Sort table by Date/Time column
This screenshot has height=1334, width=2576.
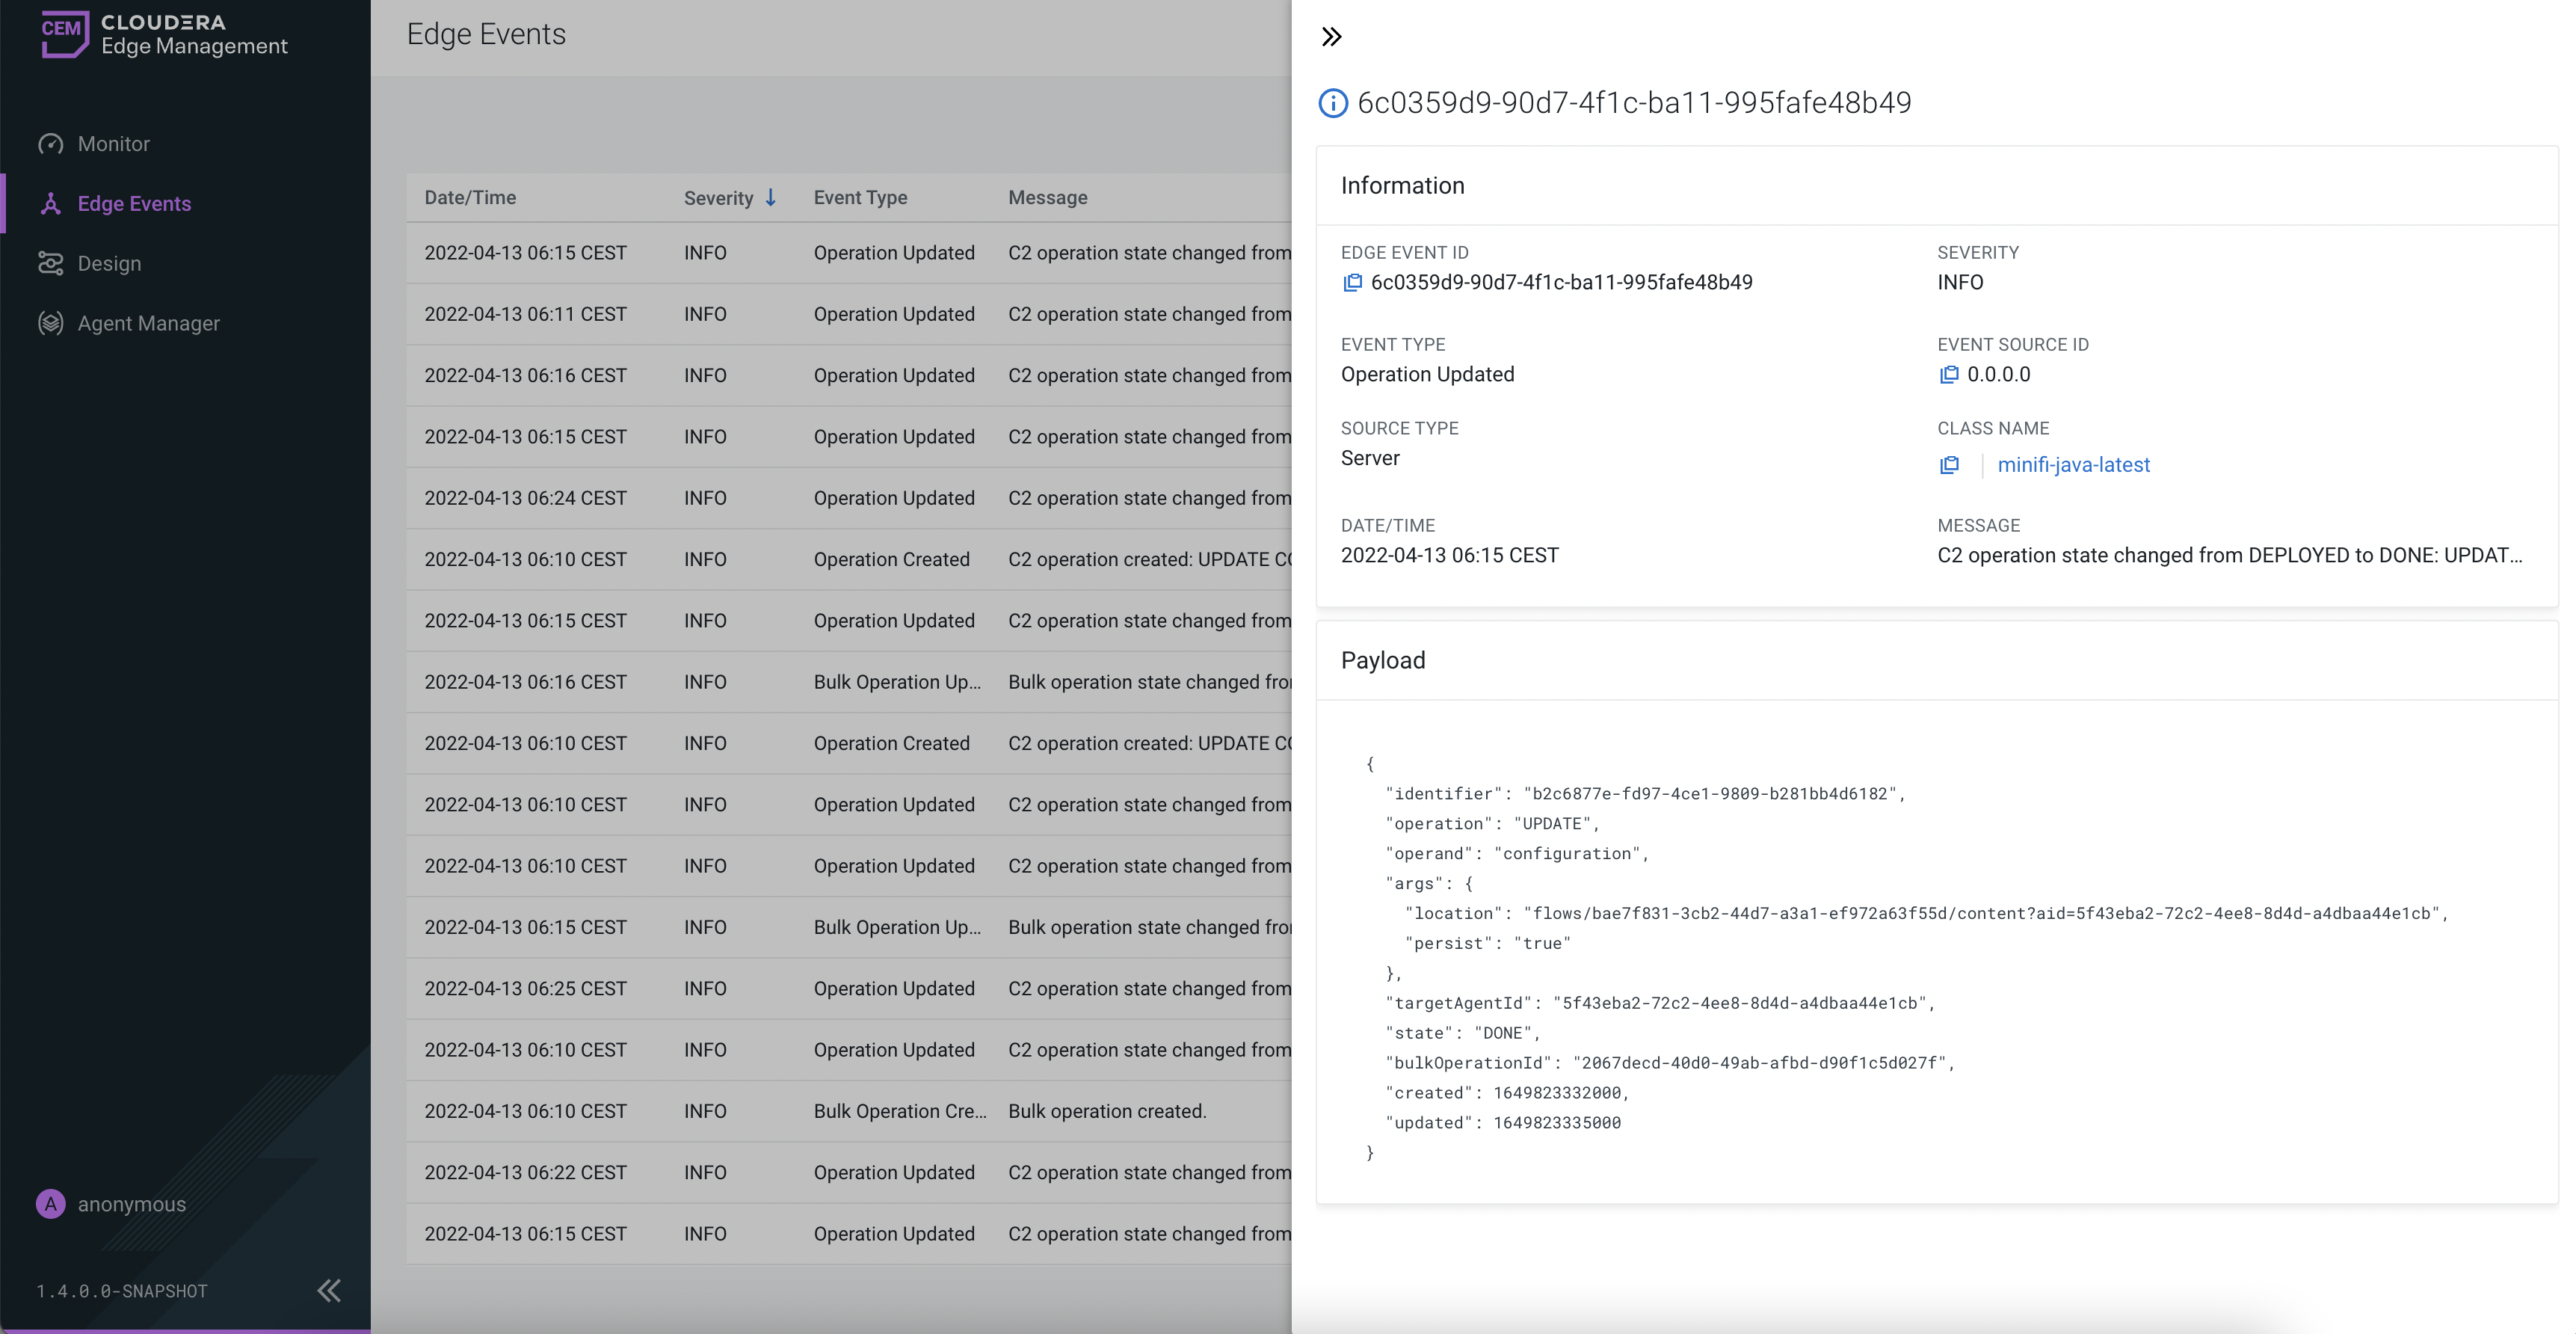(470, 198)
